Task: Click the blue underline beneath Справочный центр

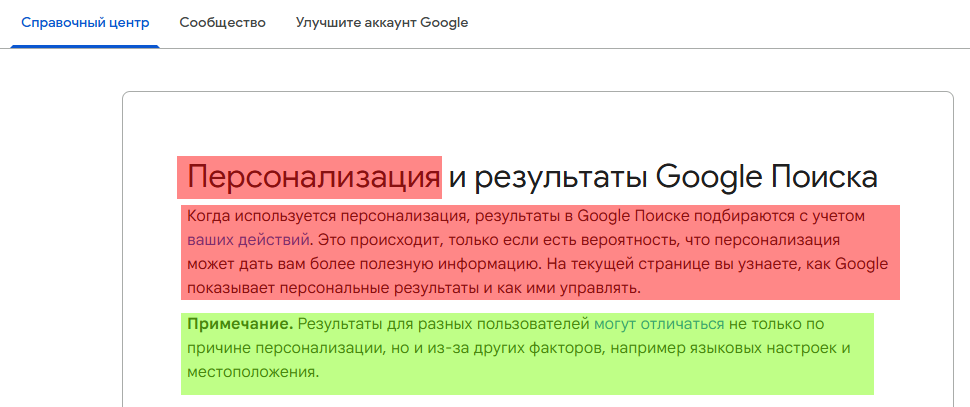Action: click(x=85, y=46)
